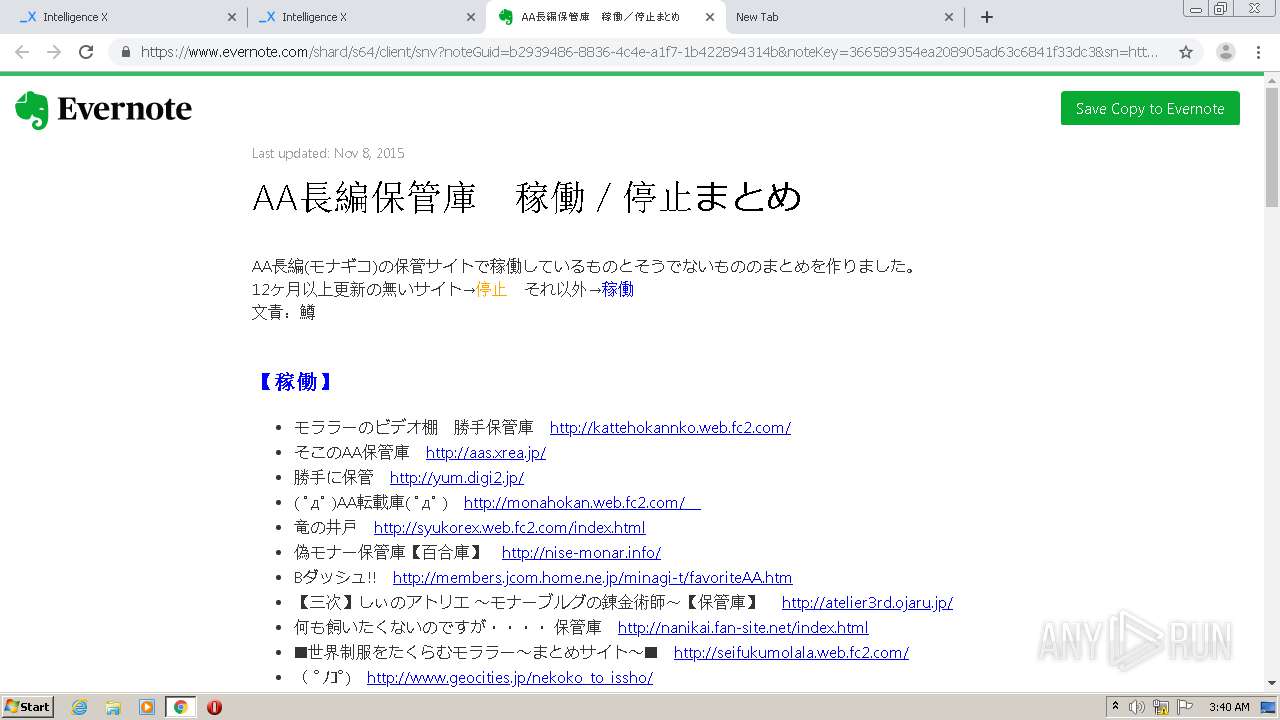Click the network tray icon

click(1161, 707)
